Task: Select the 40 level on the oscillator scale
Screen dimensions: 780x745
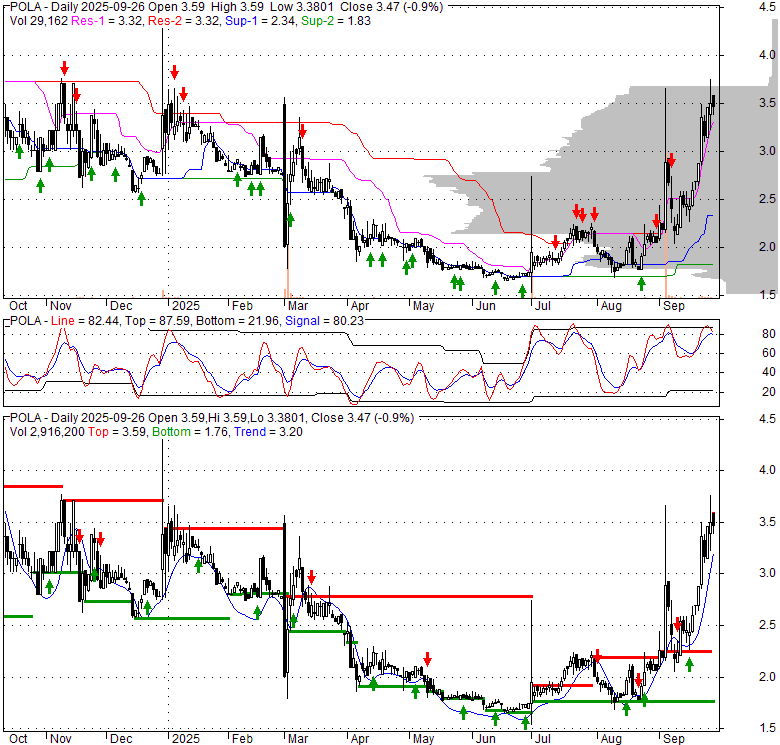Action: (769, 372)
